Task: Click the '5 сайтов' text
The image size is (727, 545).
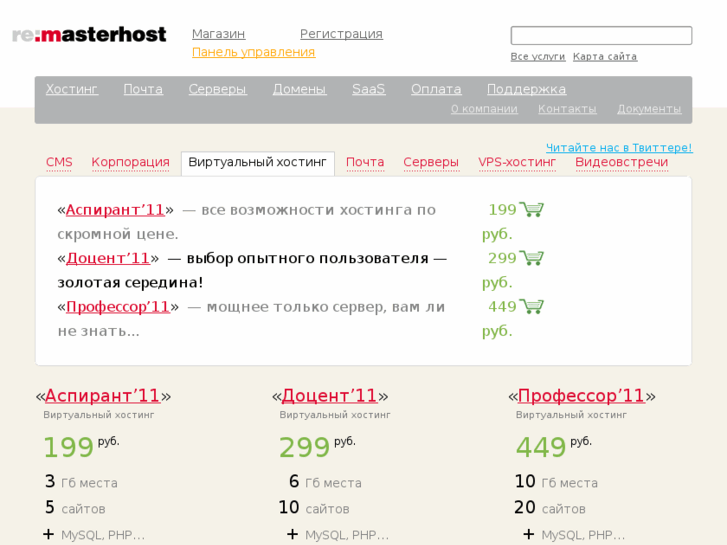Action: tap(75, 508)
